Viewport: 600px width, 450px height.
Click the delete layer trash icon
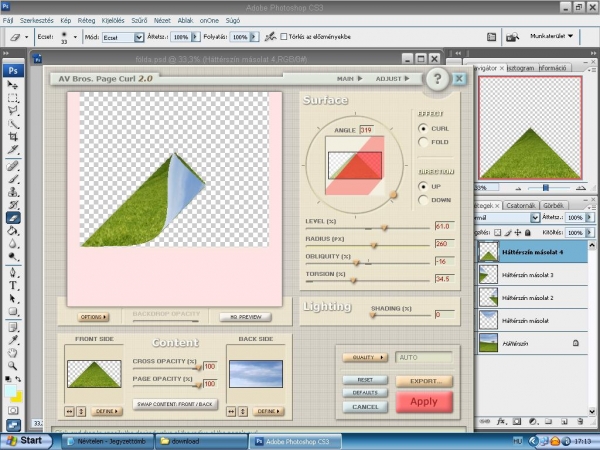[580, 421]
